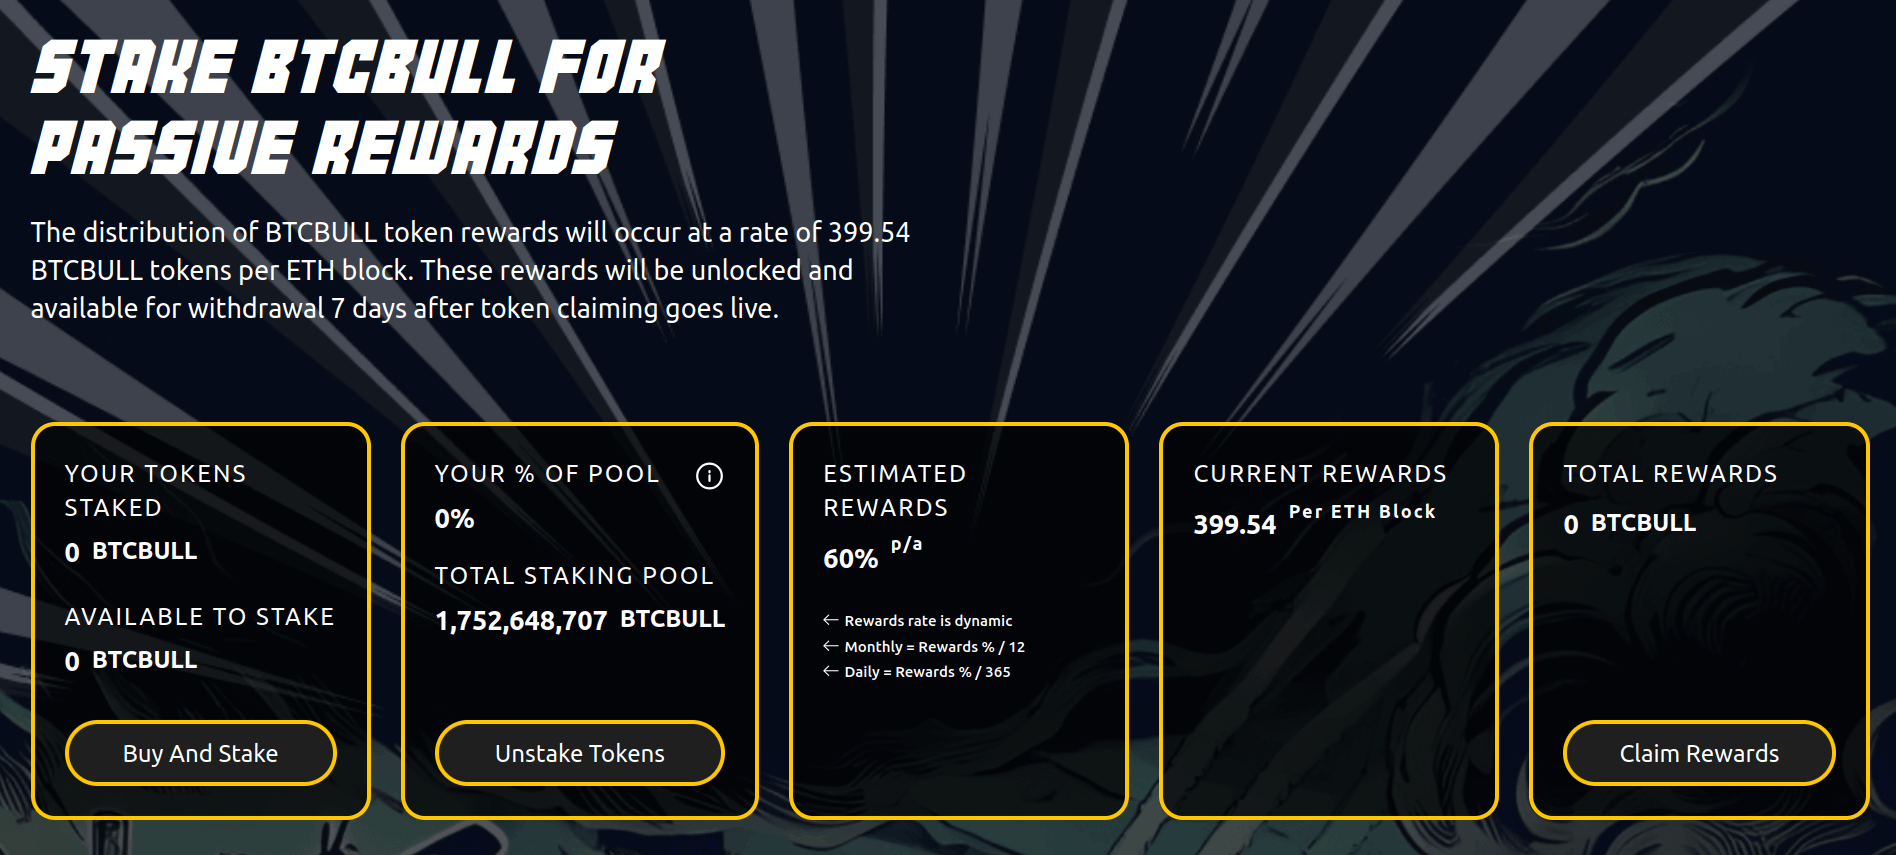
Task: Click the Available to Stake label
Action: 199,617
